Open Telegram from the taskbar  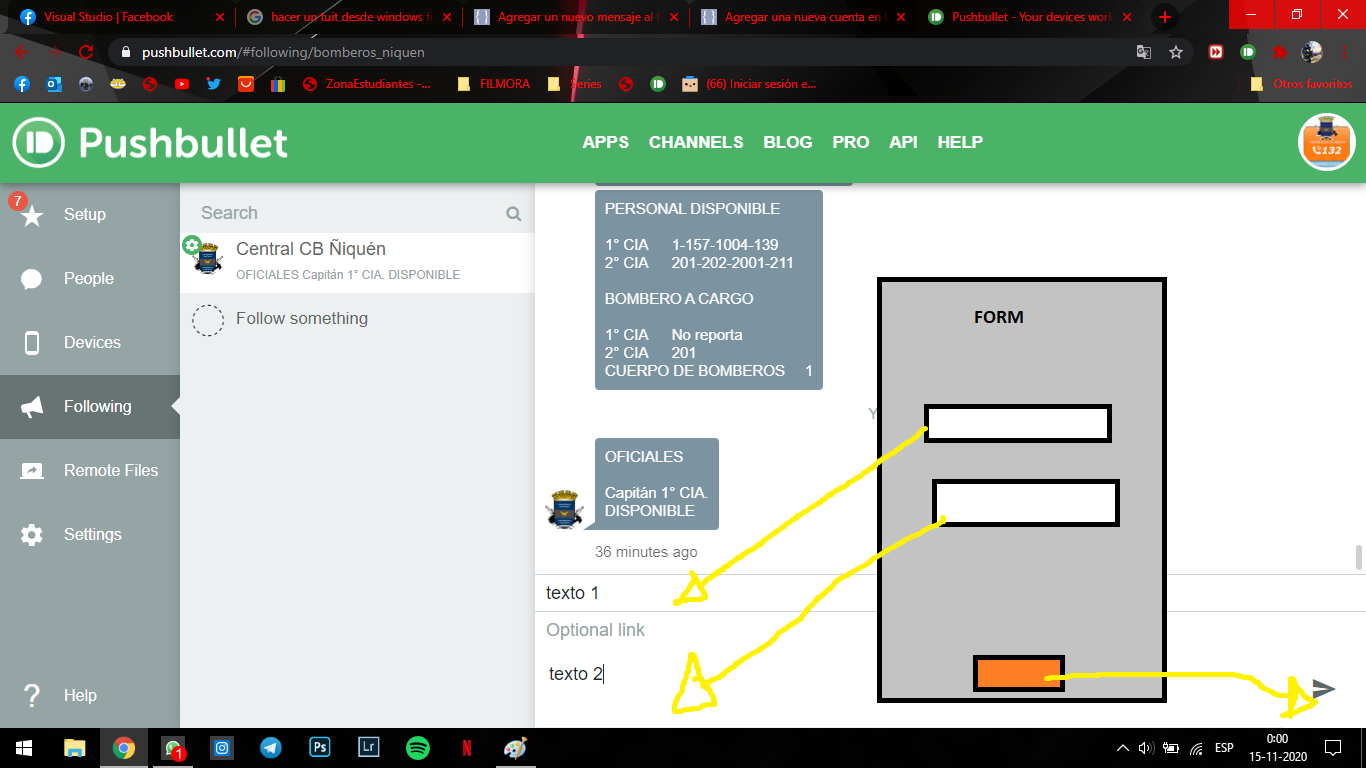point(270,747)
